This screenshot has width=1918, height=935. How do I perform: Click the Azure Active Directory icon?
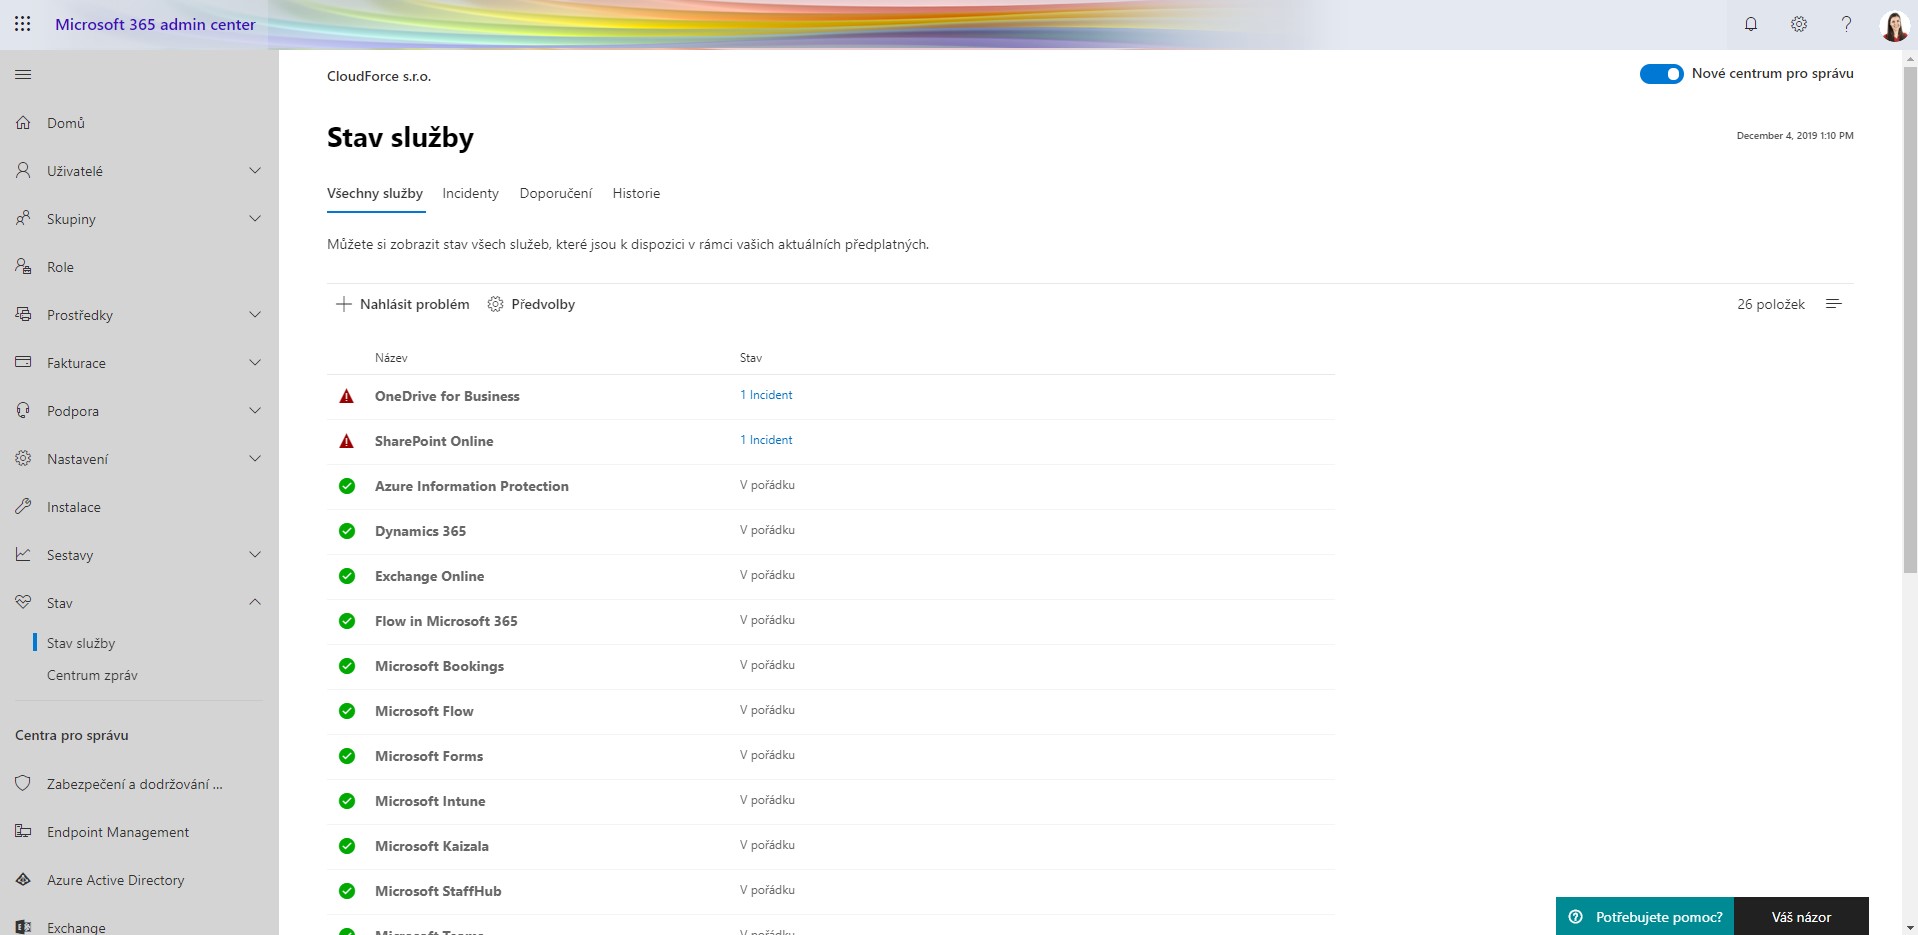pyautogui.click(x=23, y=880)
